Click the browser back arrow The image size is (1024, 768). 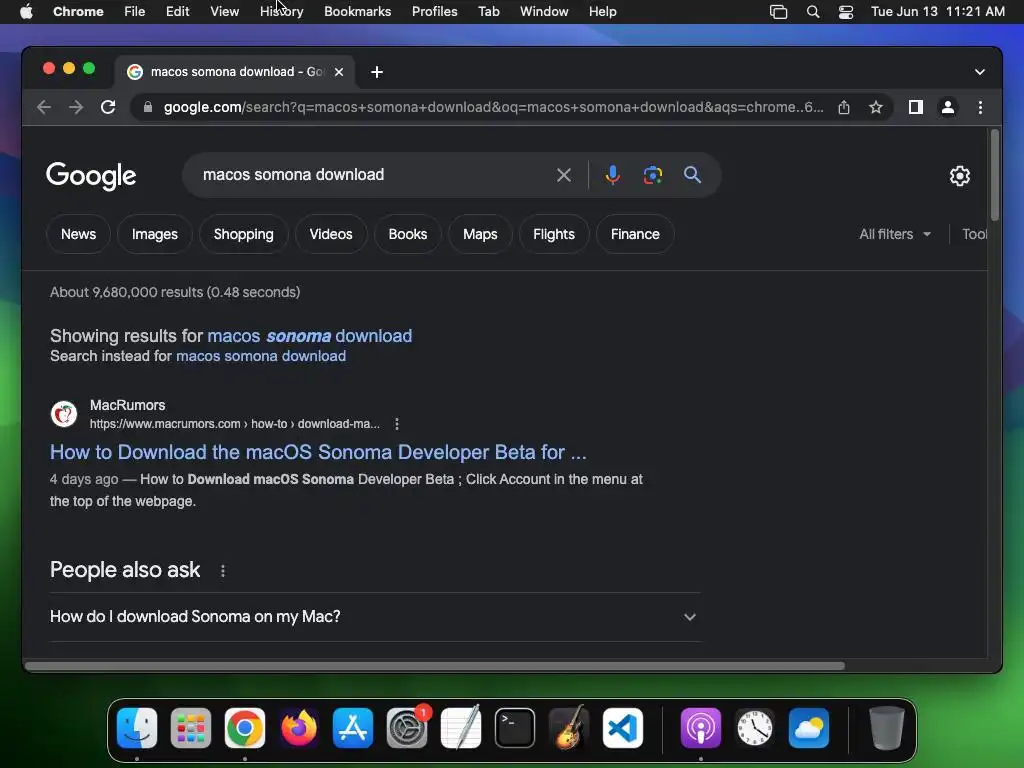click(44, 107)
